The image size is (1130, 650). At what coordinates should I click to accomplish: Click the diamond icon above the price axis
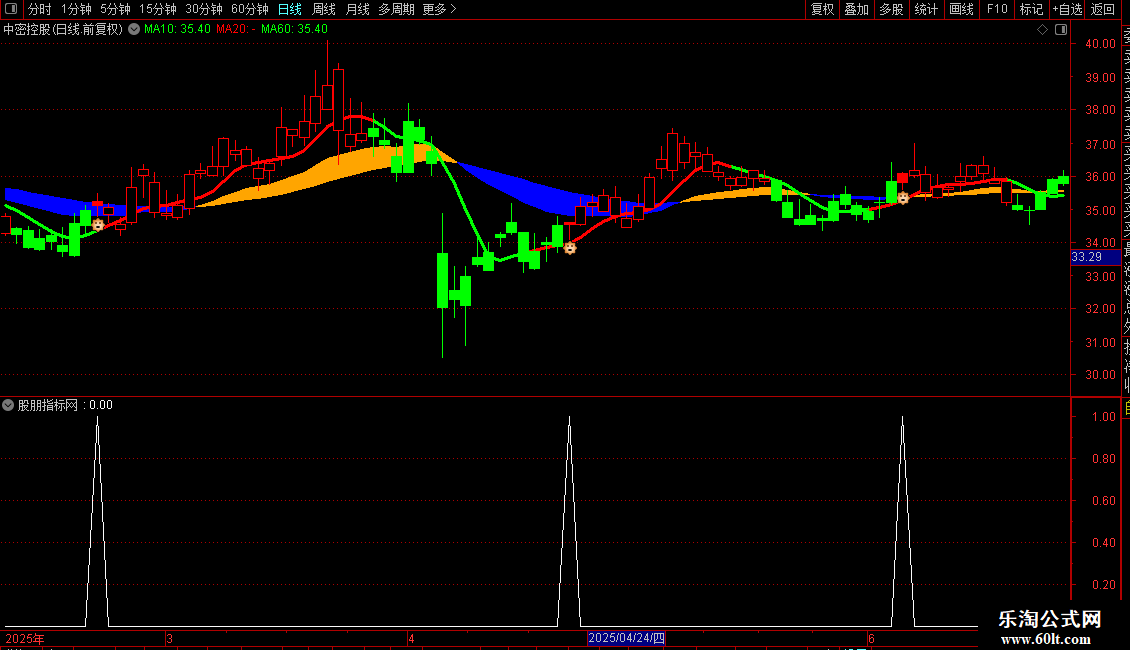coord(1042,29)
